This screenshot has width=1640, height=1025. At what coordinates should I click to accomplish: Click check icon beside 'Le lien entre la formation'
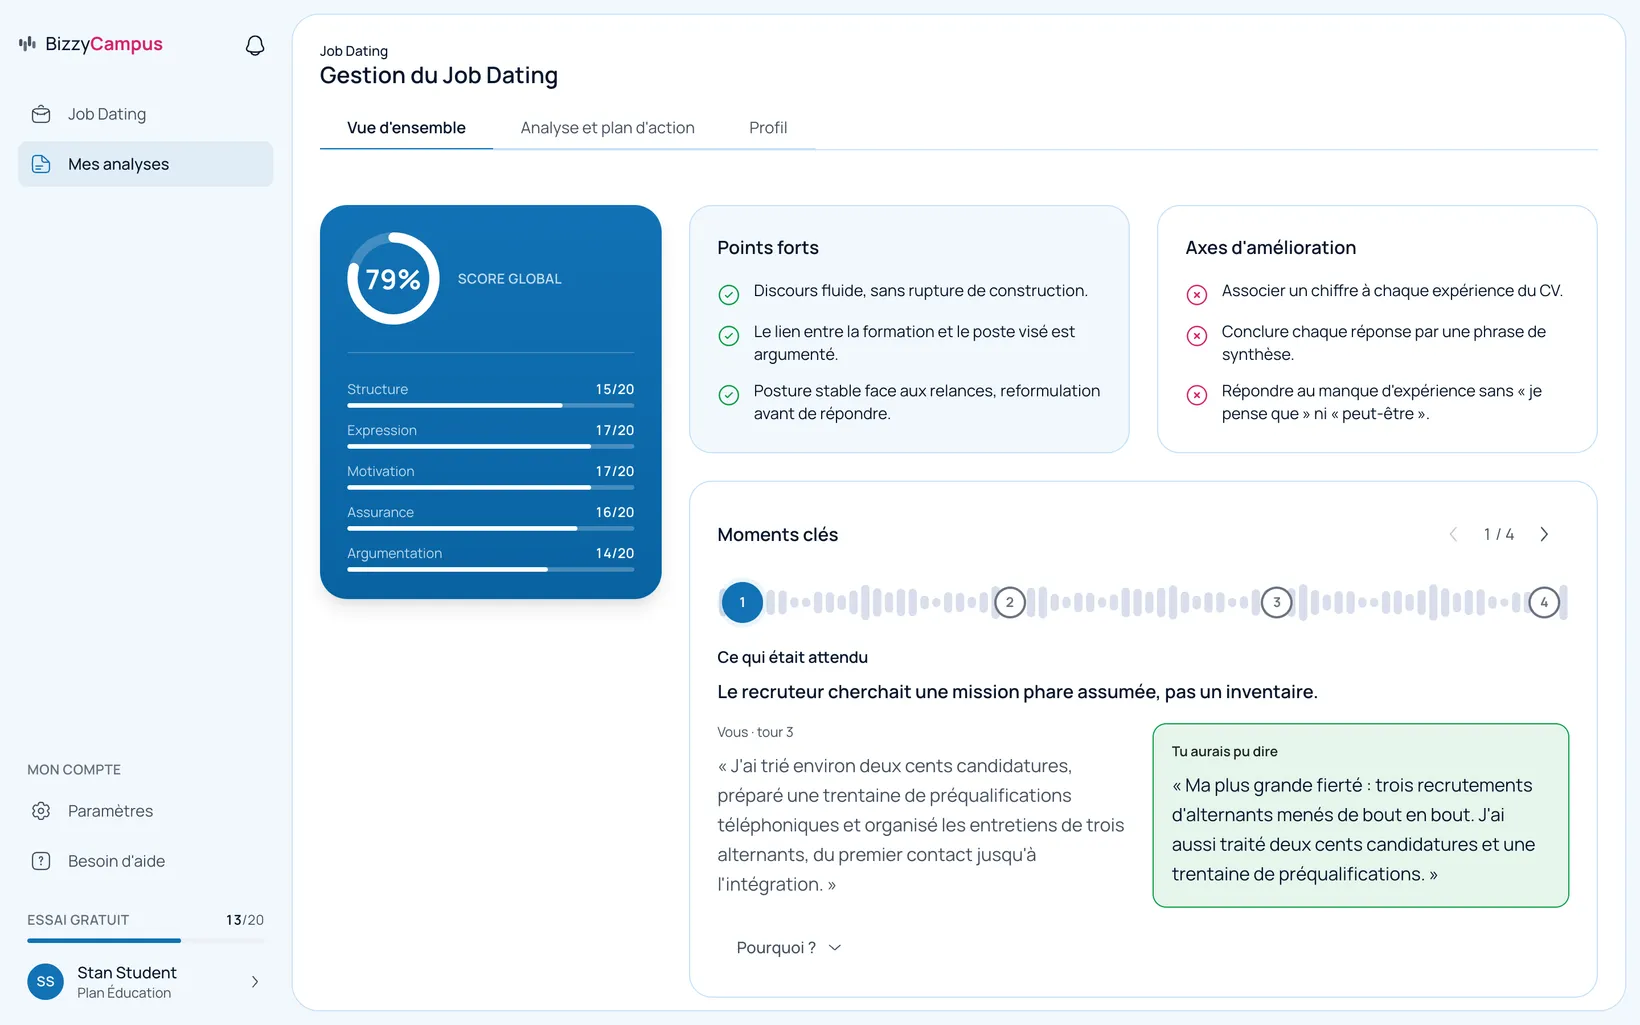click(729, 336)
